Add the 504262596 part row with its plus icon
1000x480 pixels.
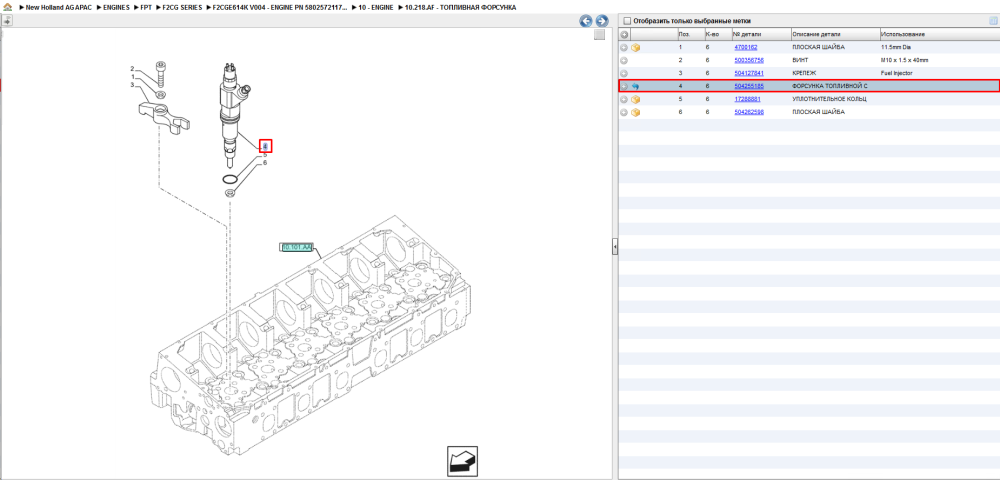(624, 112)
